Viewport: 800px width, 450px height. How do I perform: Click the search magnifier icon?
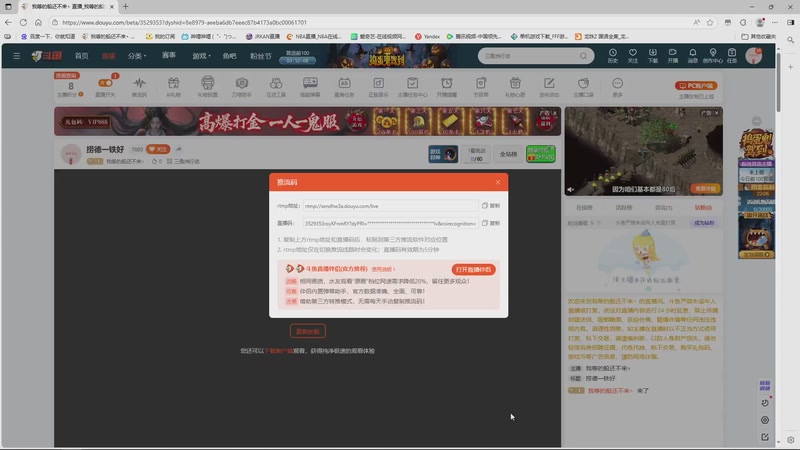coord(583,56)
